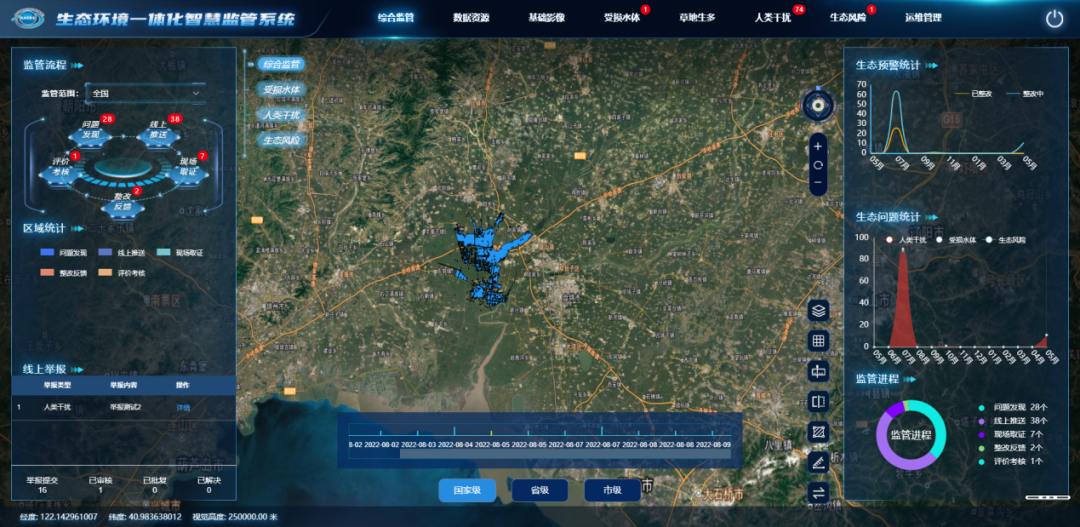Click the 举报测试2 report content cell

point(125,408)
